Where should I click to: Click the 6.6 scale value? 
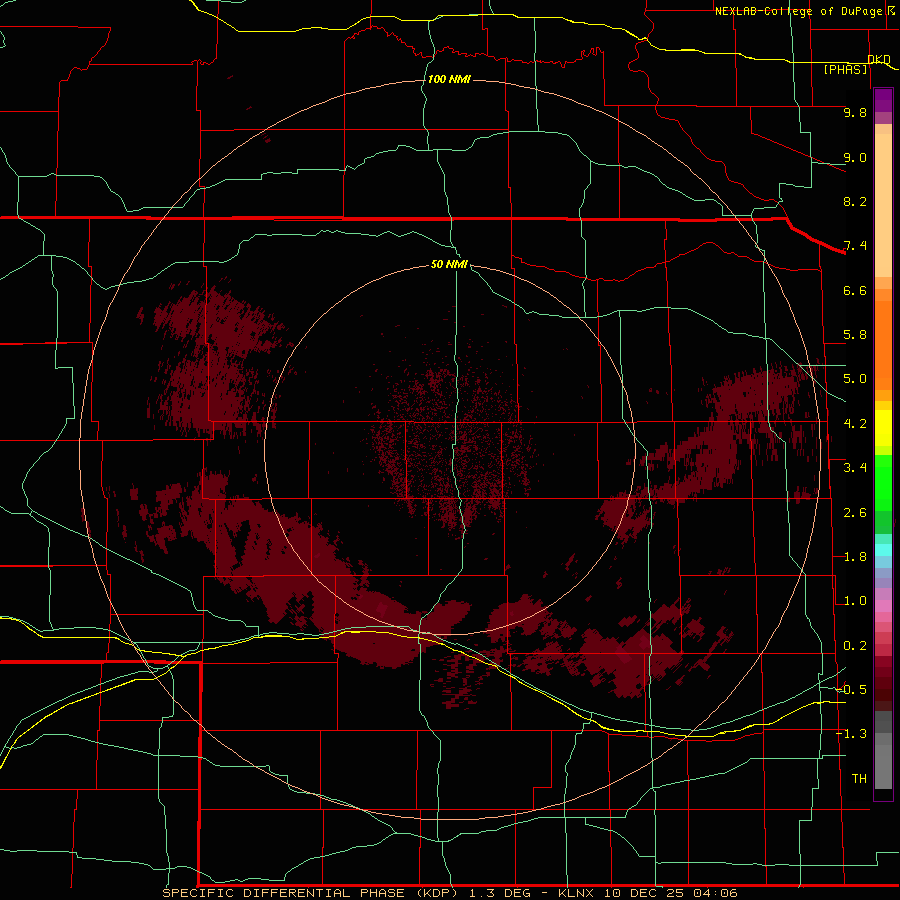(x=855, y=290)
